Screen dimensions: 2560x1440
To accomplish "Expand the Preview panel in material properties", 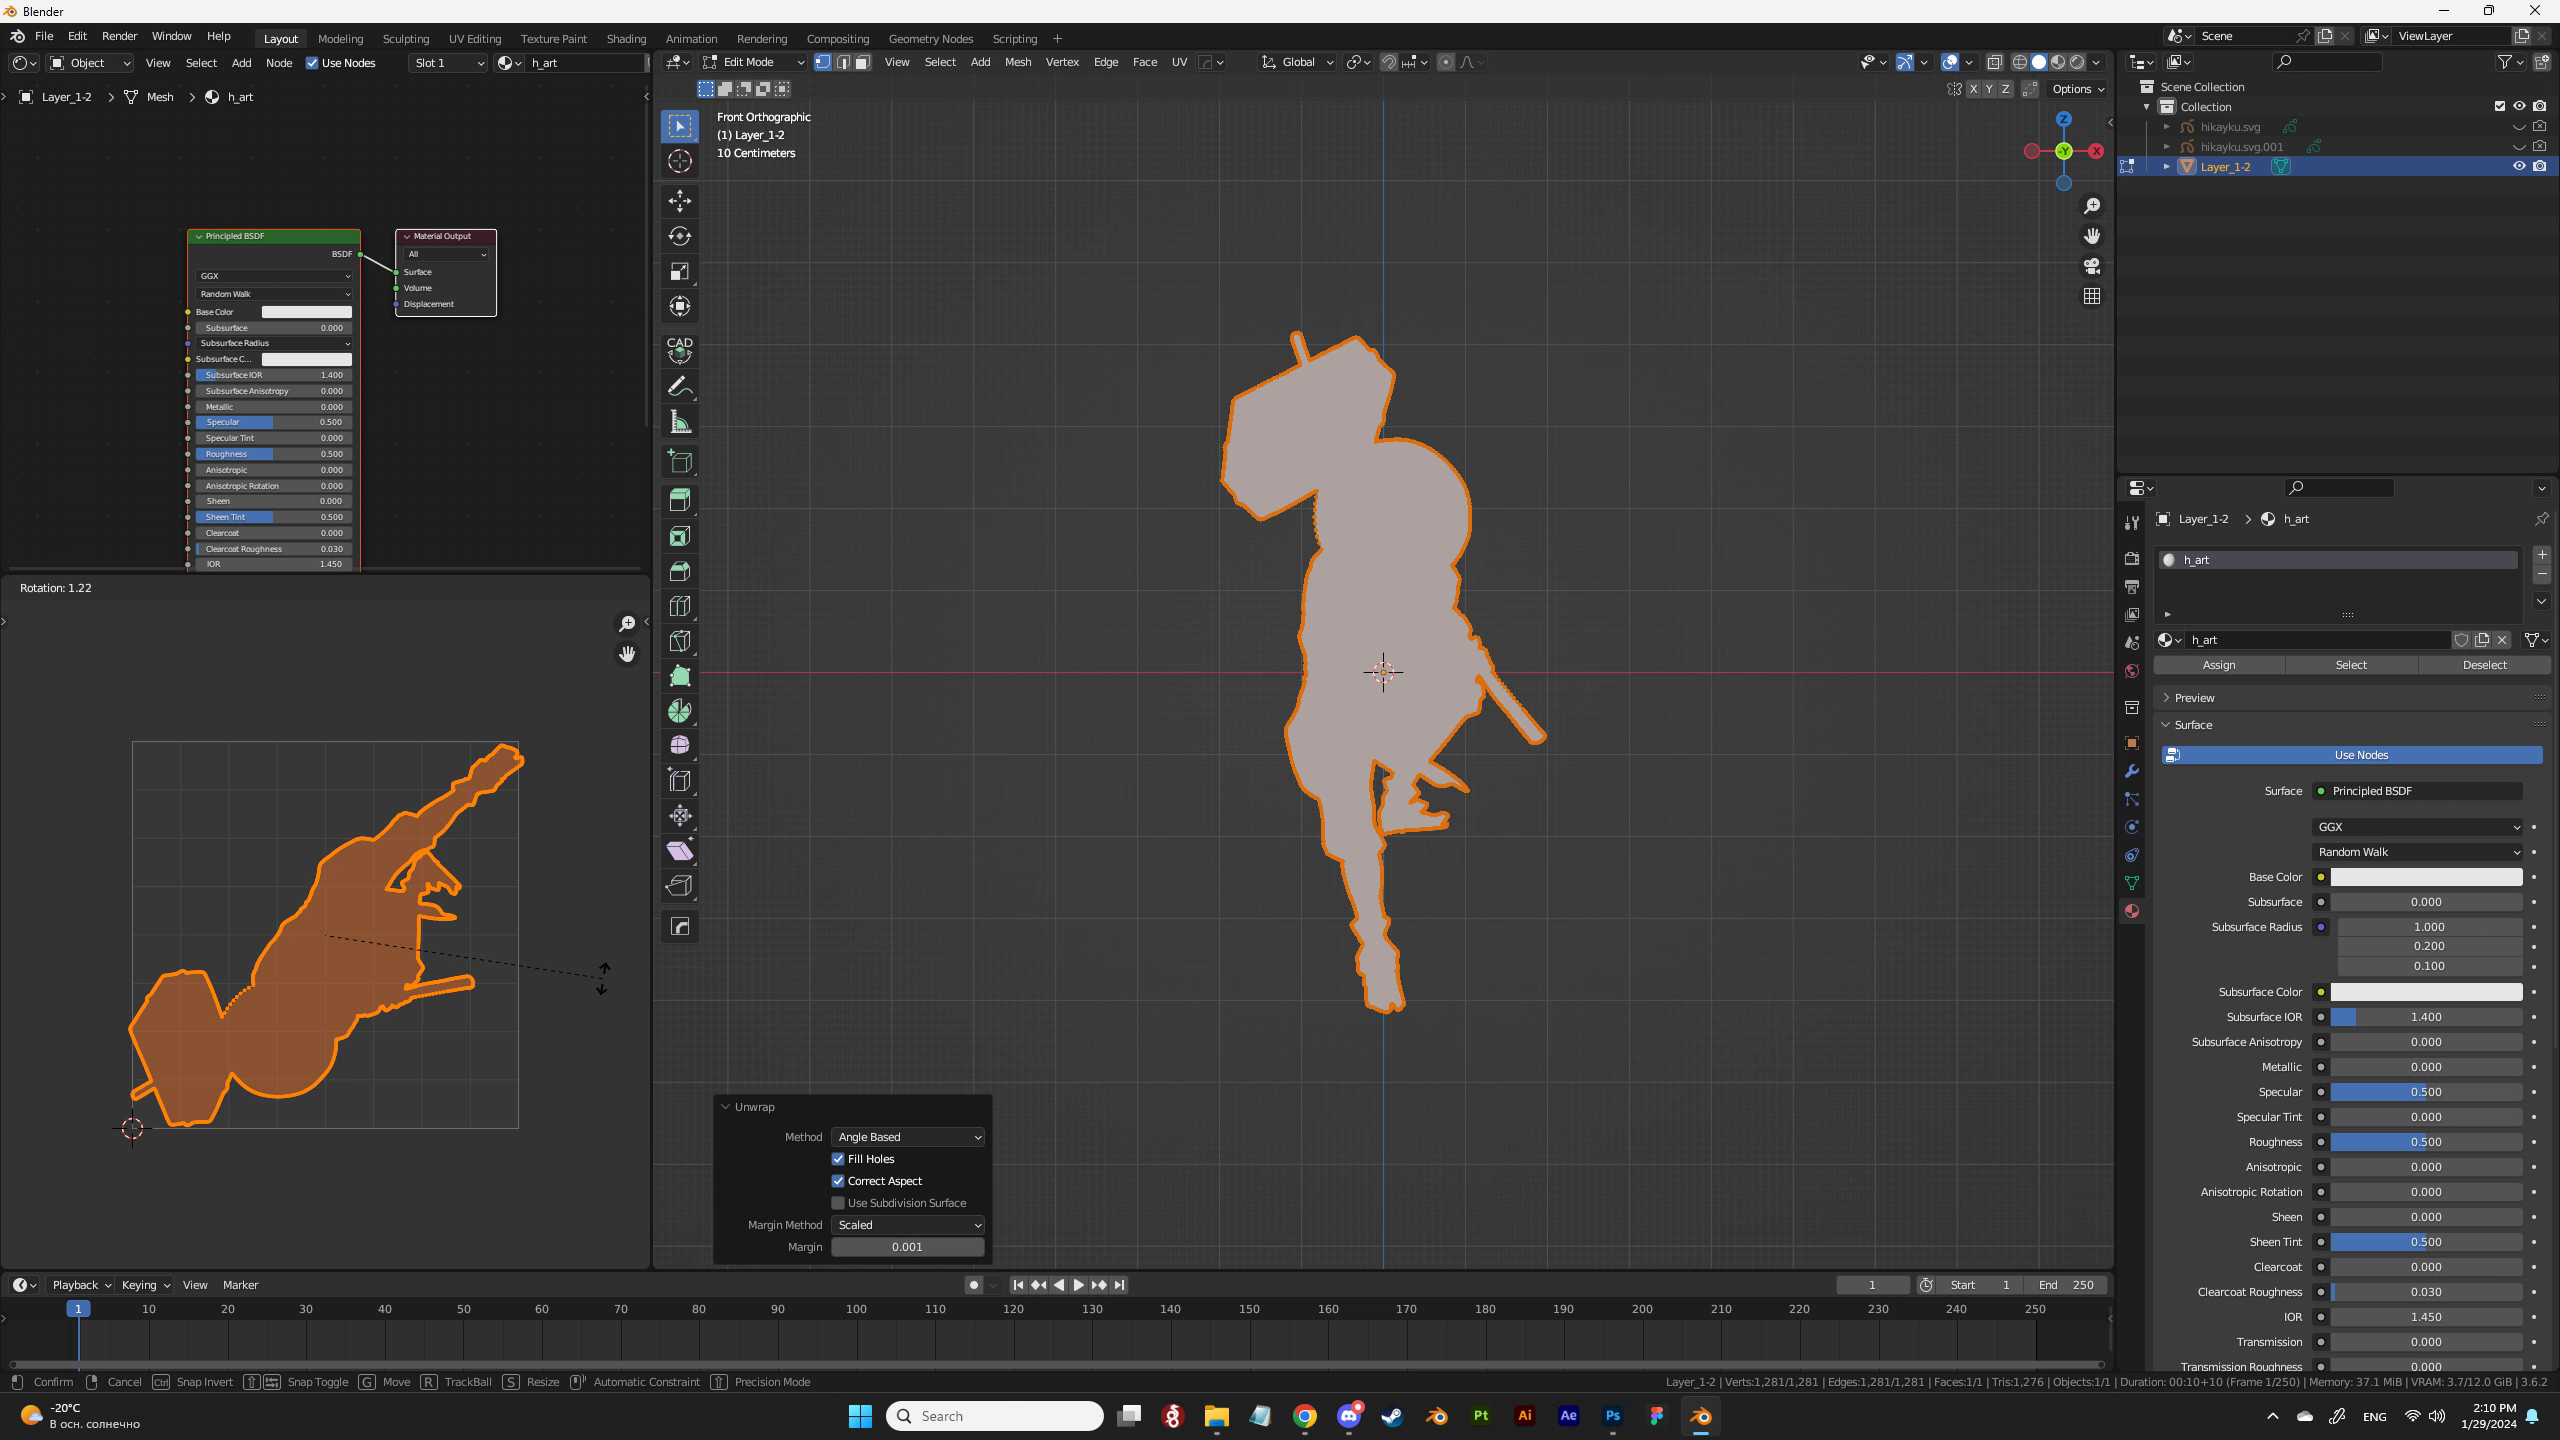I will pyautogui.click(x=2194, y=697).
